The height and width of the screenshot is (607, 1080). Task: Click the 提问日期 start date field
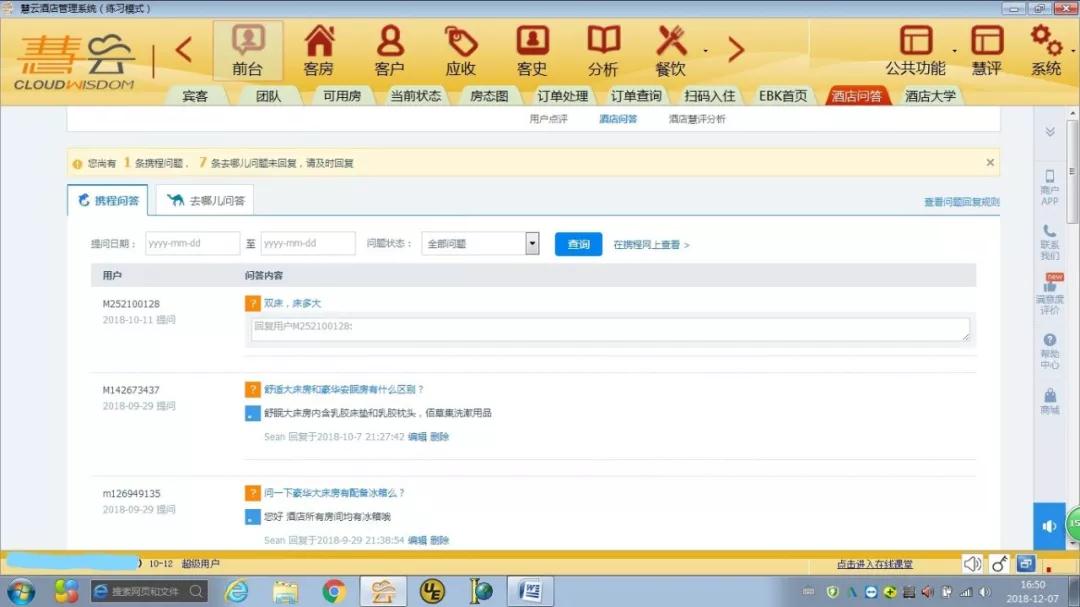coord(193,243)
